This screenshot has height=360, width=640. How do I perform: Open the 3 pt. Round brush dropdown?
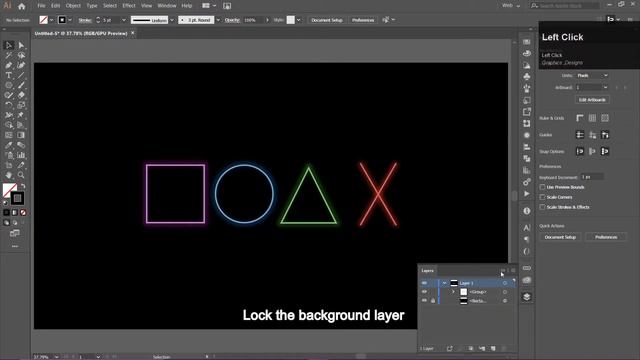(218, 20)
